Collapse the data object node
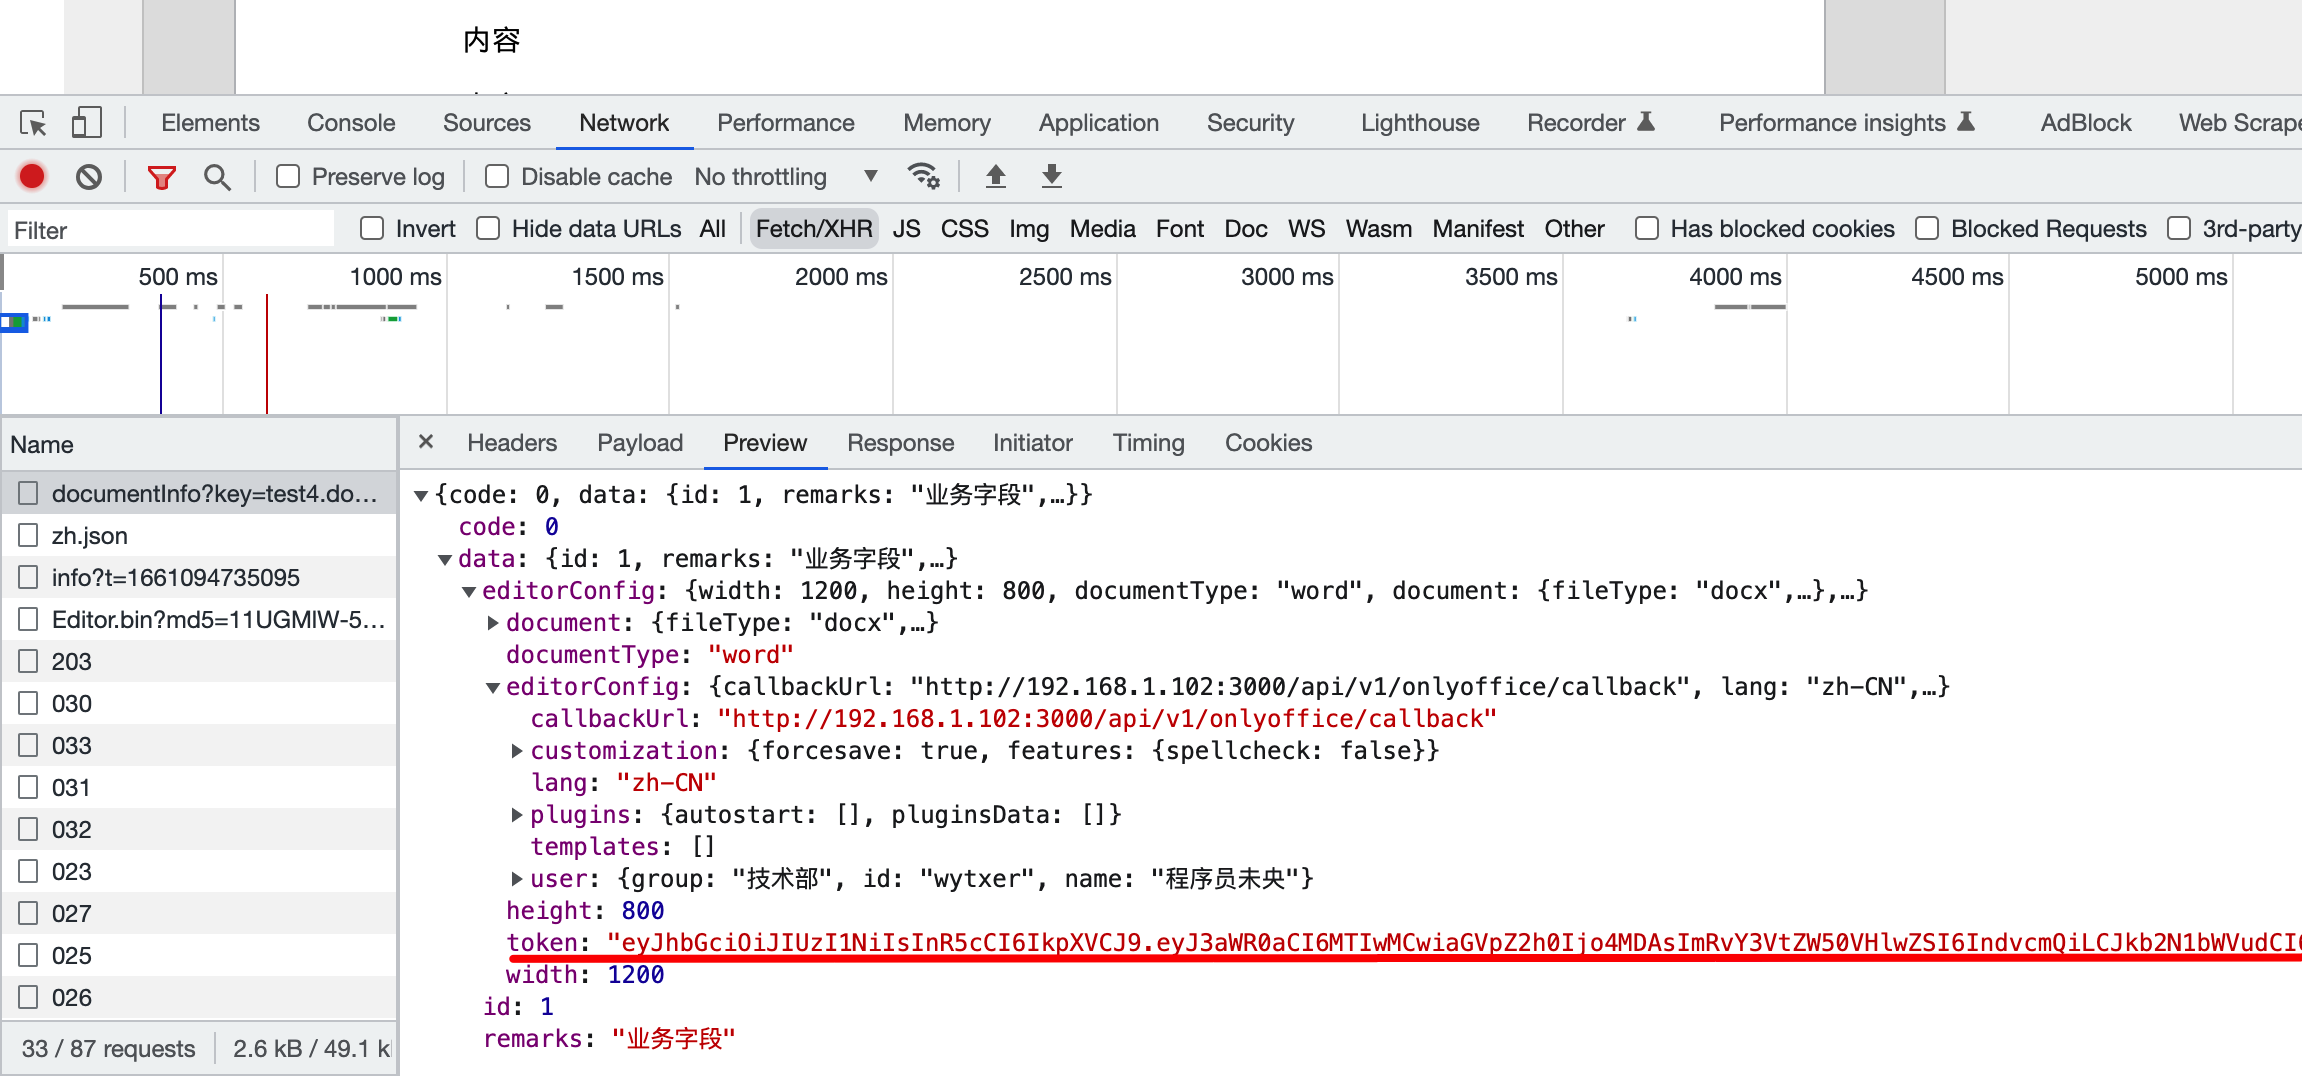Viewport: 2302px width, 1076px height. click(445, 559)
